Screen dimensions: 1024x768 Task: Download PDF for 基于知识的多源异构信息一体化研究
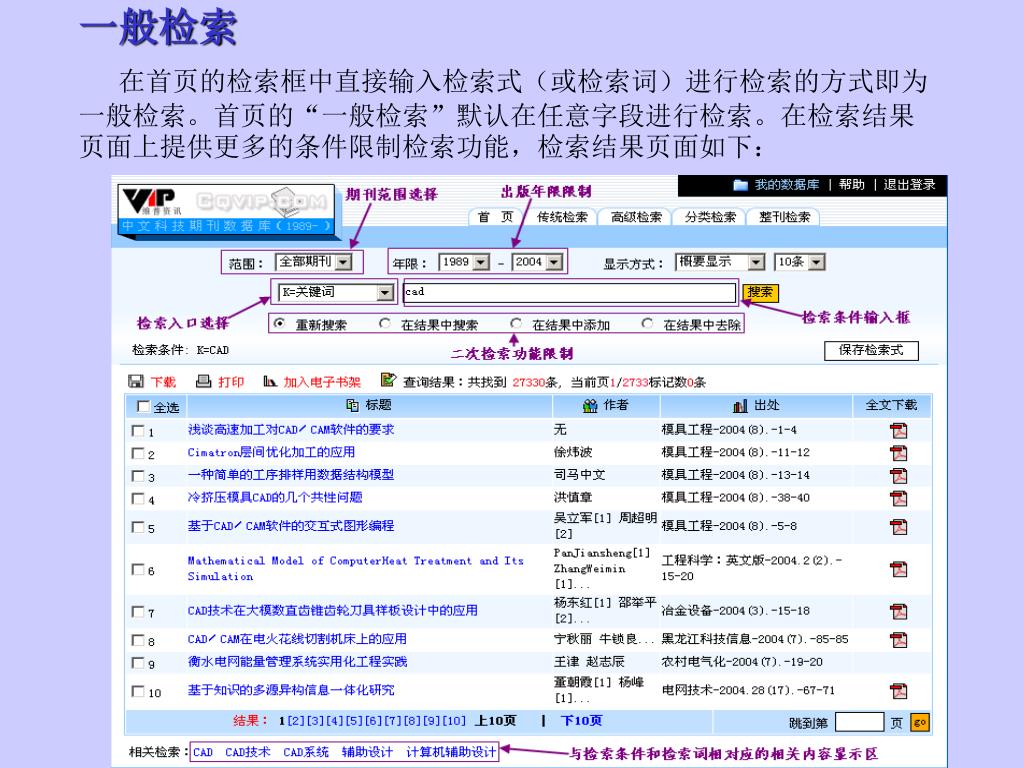899,691
